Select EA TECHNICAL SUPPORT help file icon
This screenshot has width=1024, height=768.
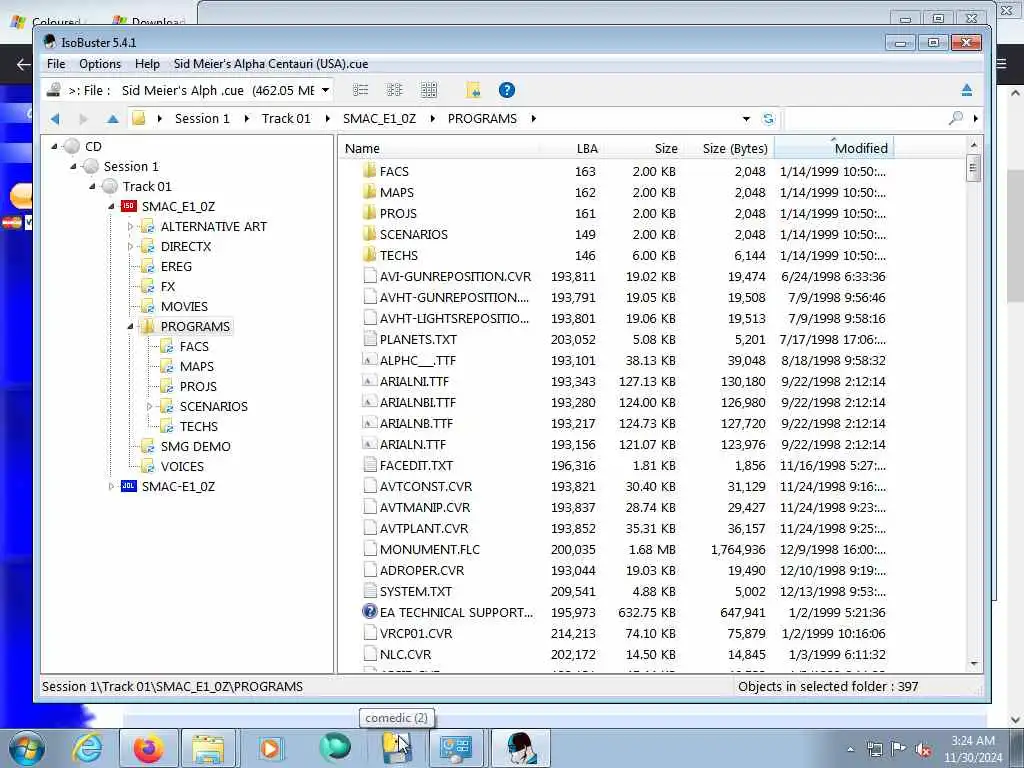click(370, 611)
